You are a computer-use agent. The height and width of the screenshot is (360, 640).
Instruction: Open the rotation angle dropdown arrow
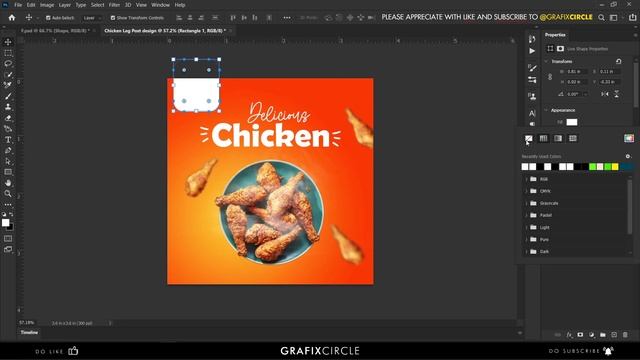(x=586, y=94)
